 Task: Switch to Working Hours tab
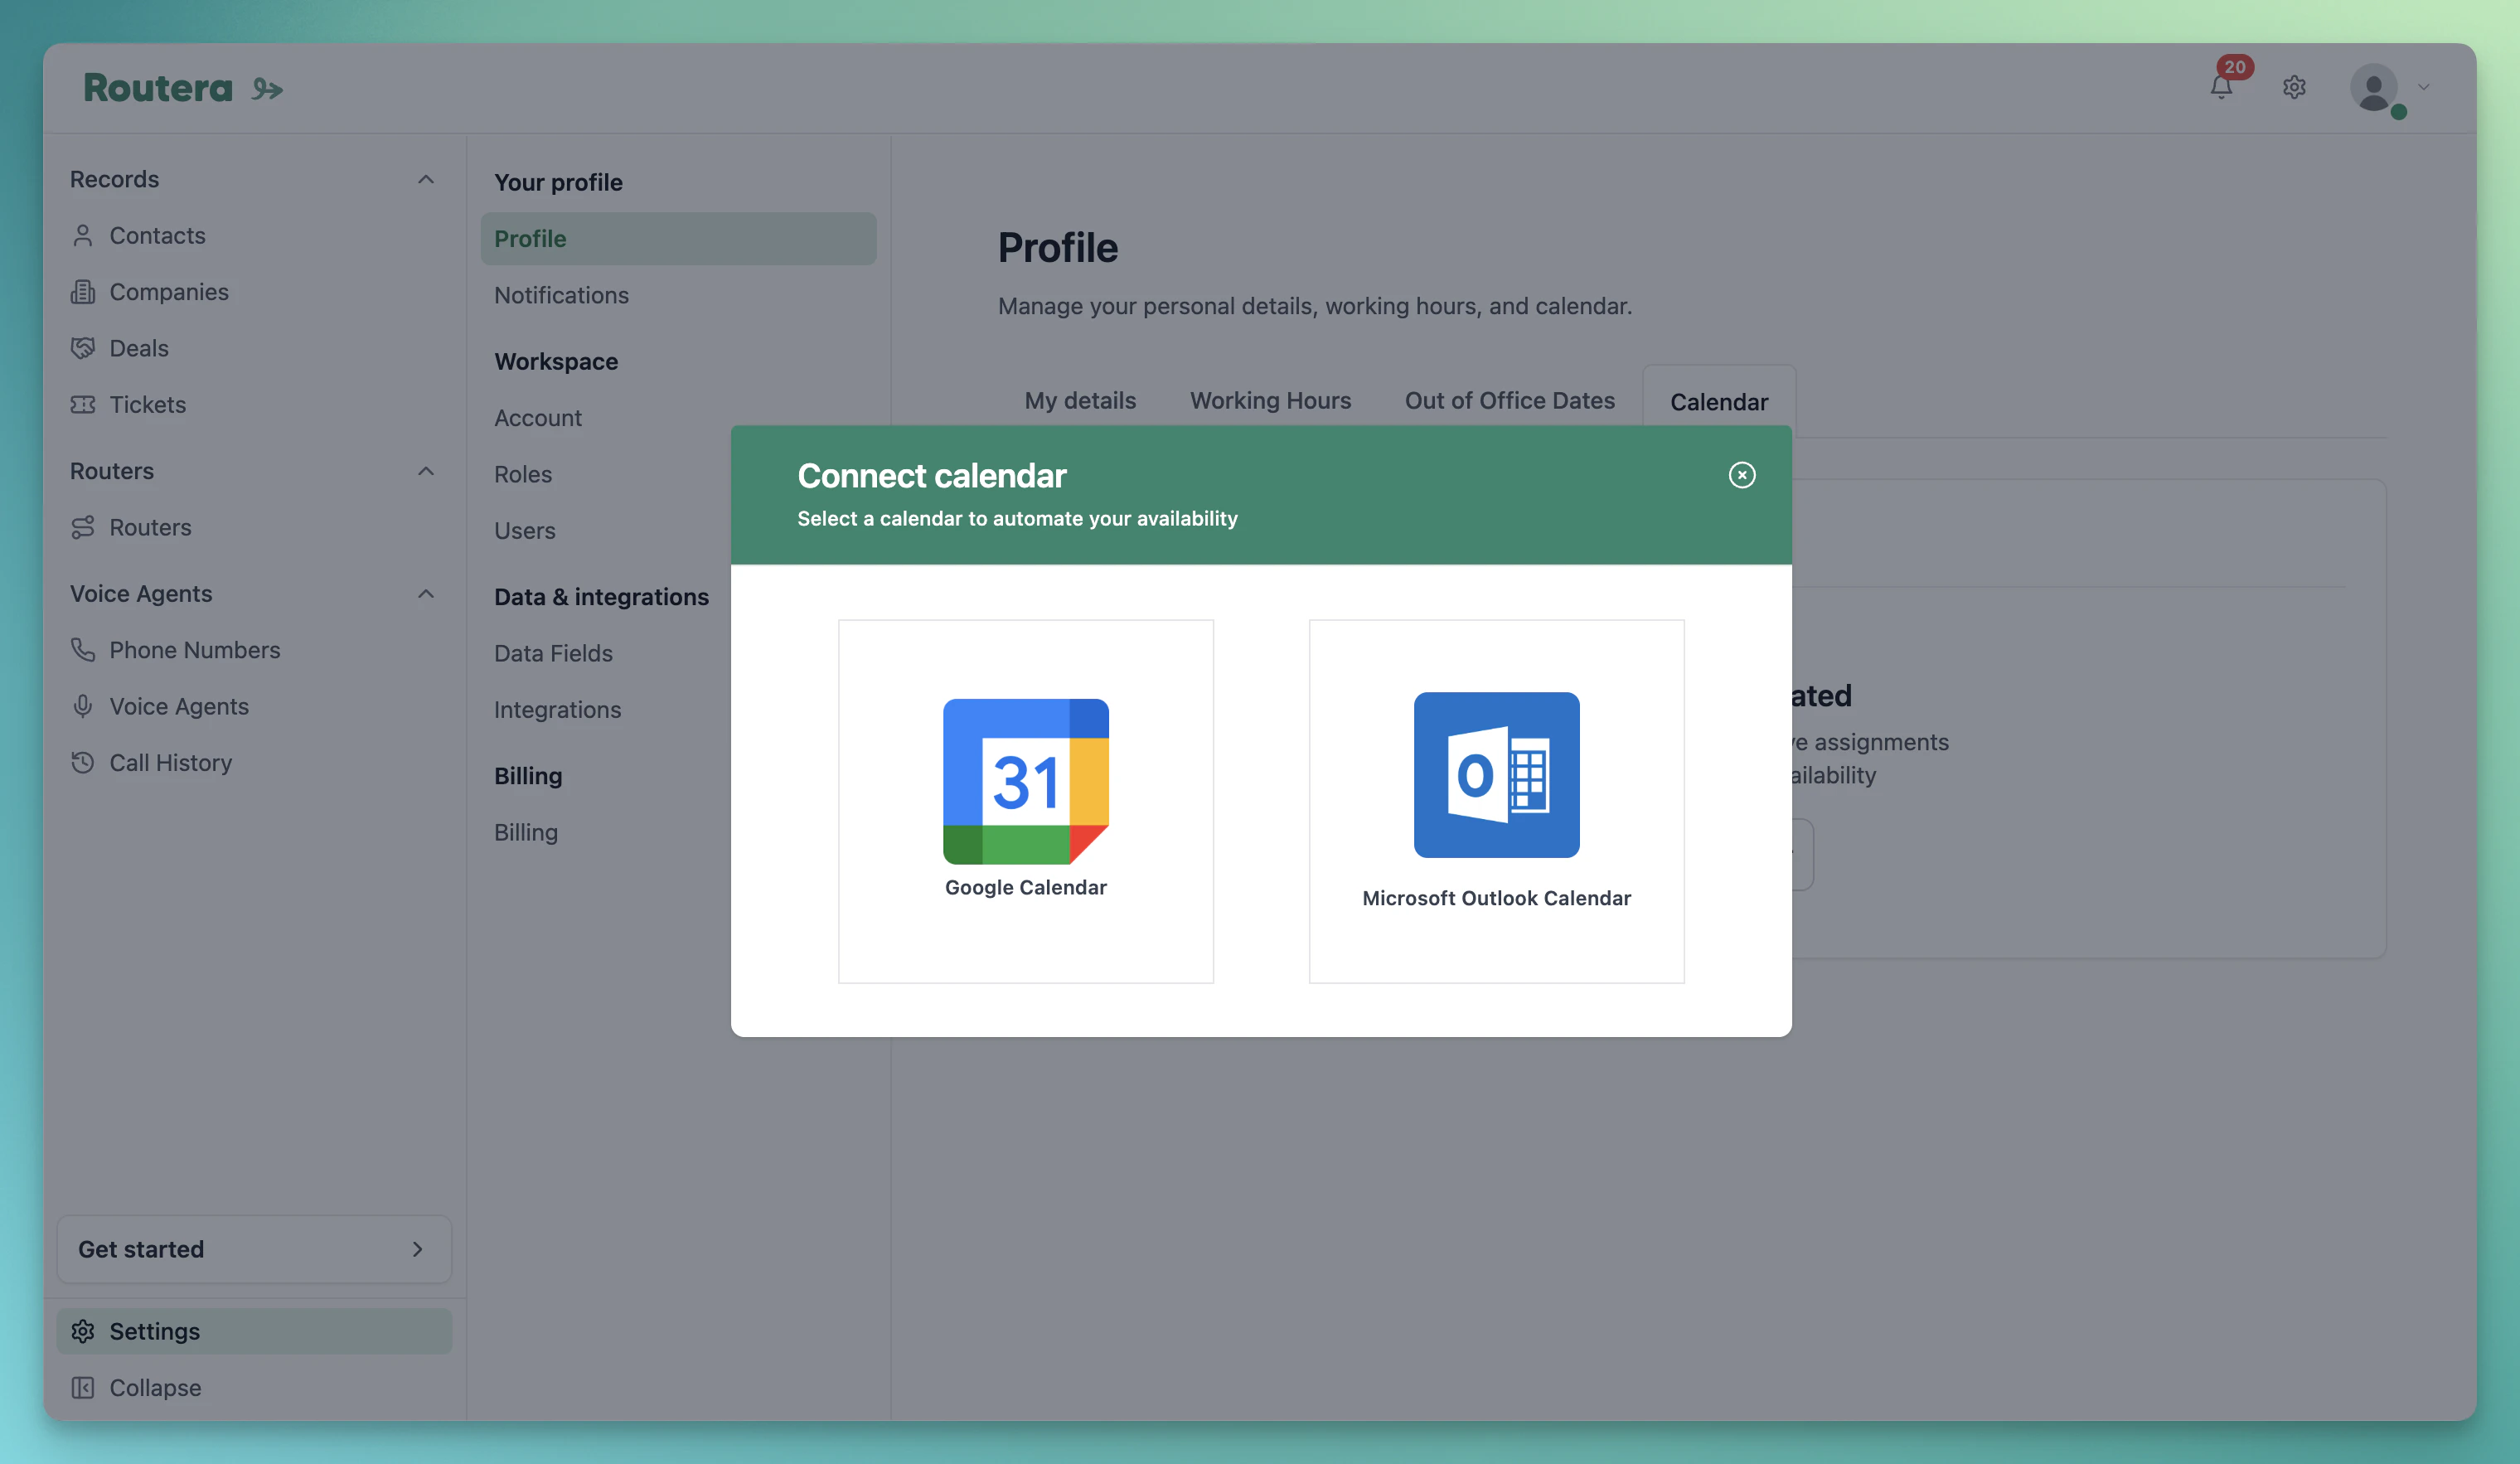1270,400
